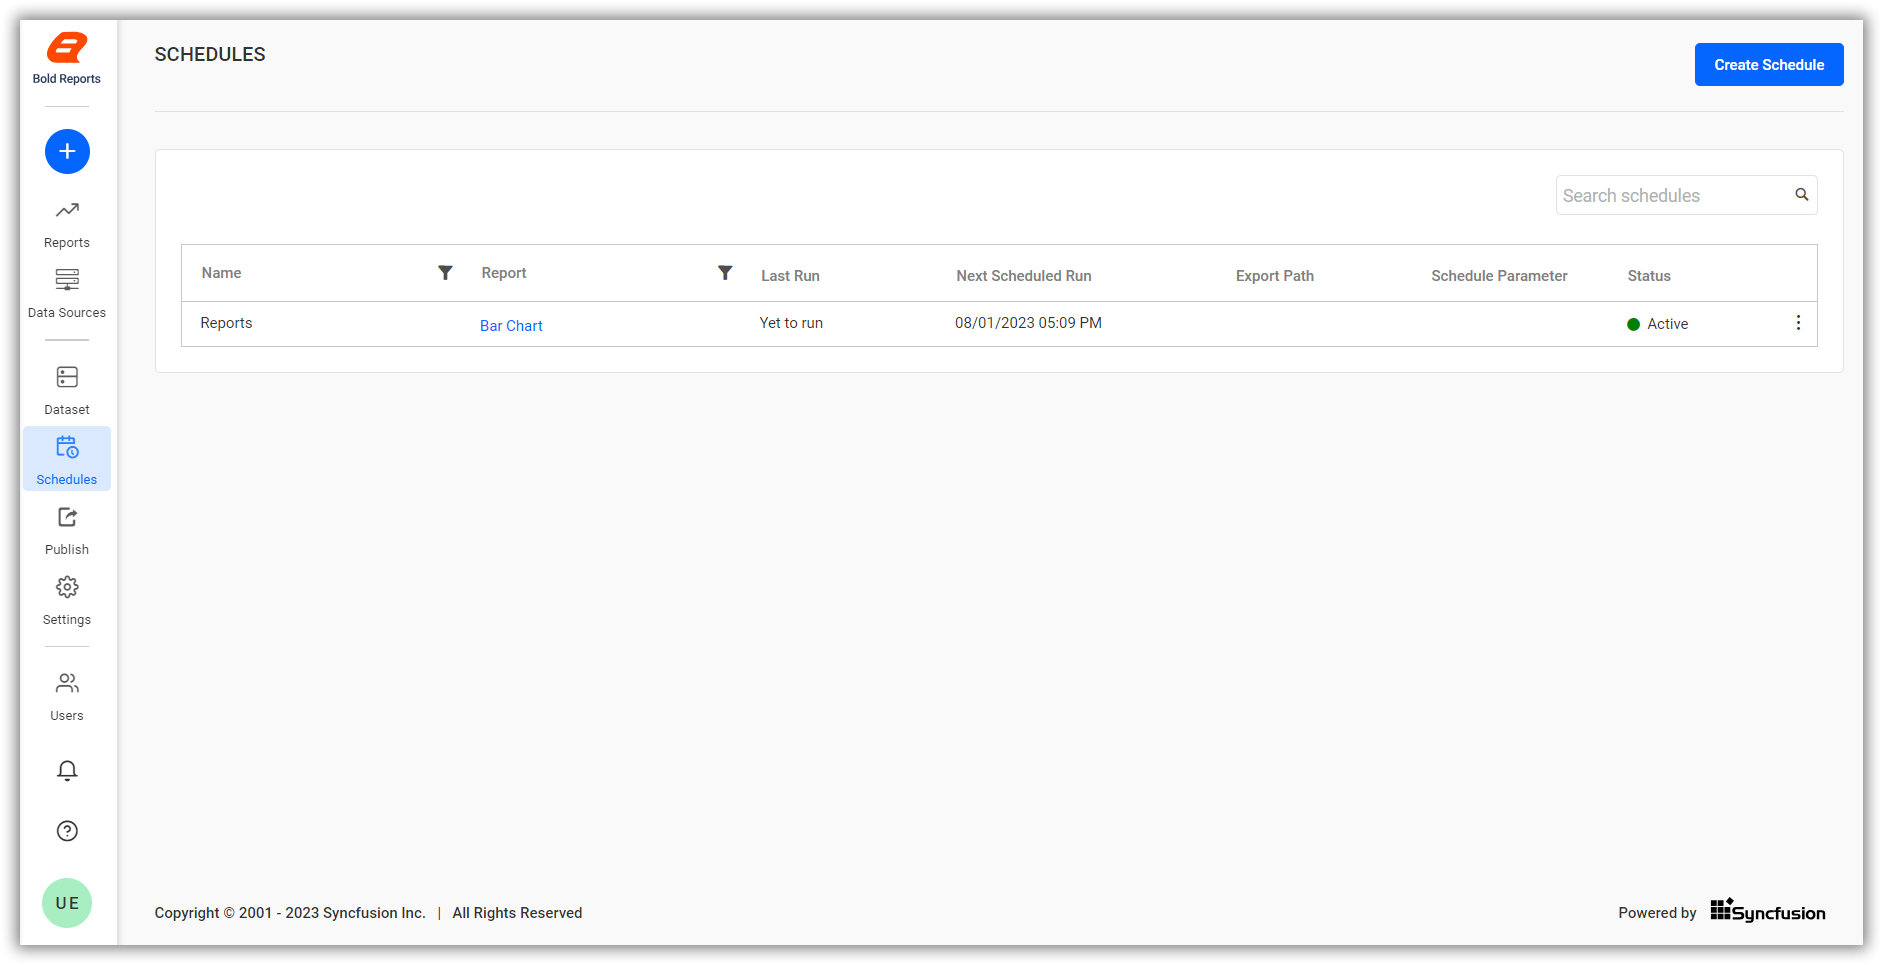Open the Report column filter

725,272
